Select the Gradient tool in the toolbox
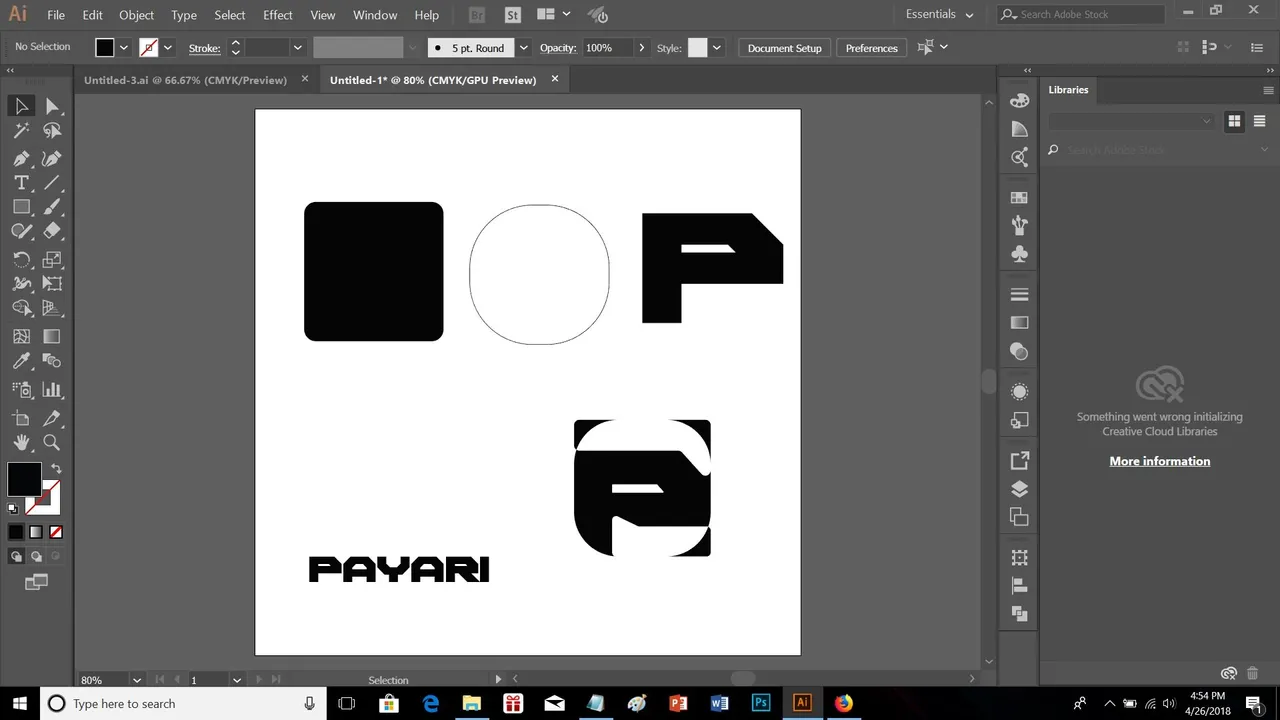The width and height of the screenshot is (1280, 720). coord(52,337)
